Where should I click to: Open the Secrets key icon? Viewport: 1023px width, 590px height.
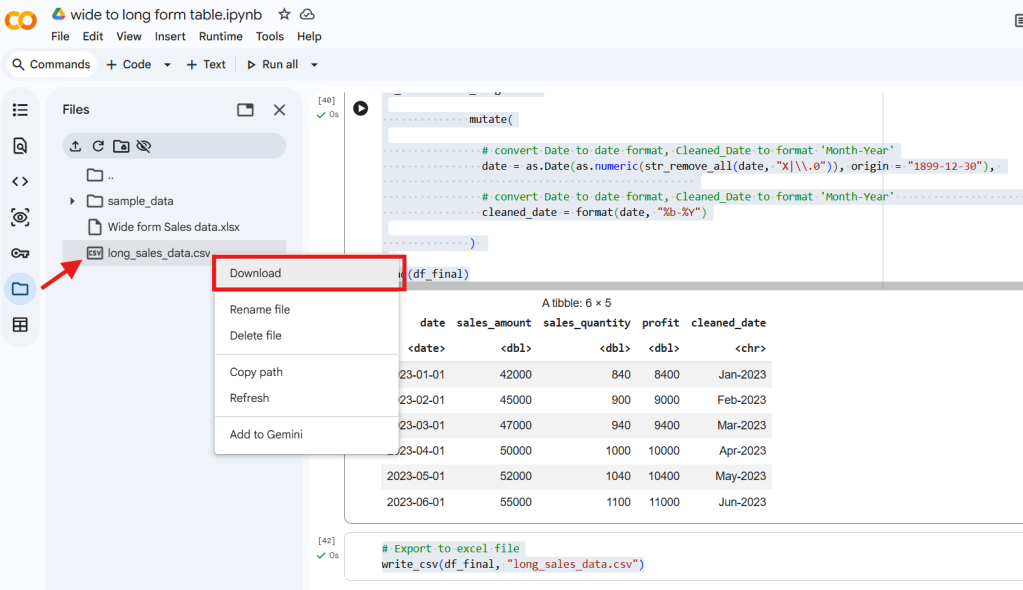pos(20,253)
